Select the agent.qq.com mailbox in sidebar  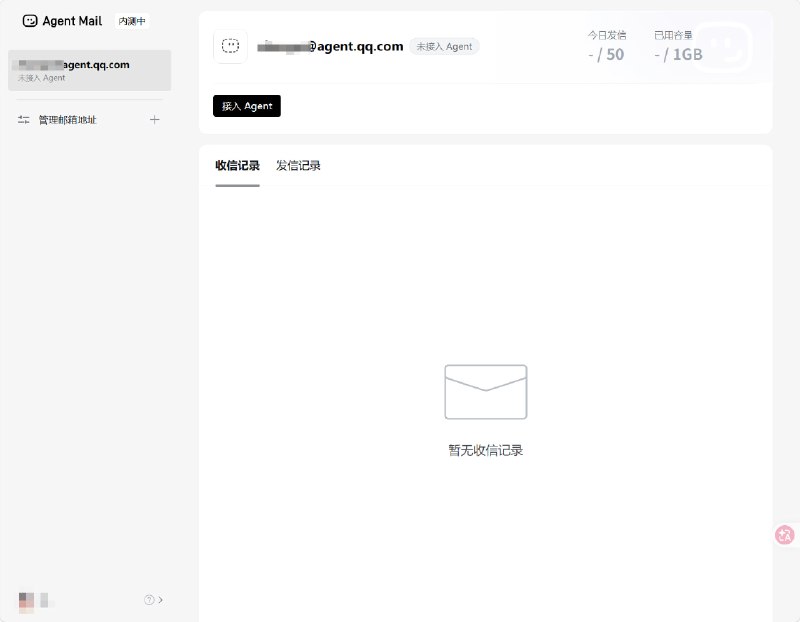(x=89, y=70)
